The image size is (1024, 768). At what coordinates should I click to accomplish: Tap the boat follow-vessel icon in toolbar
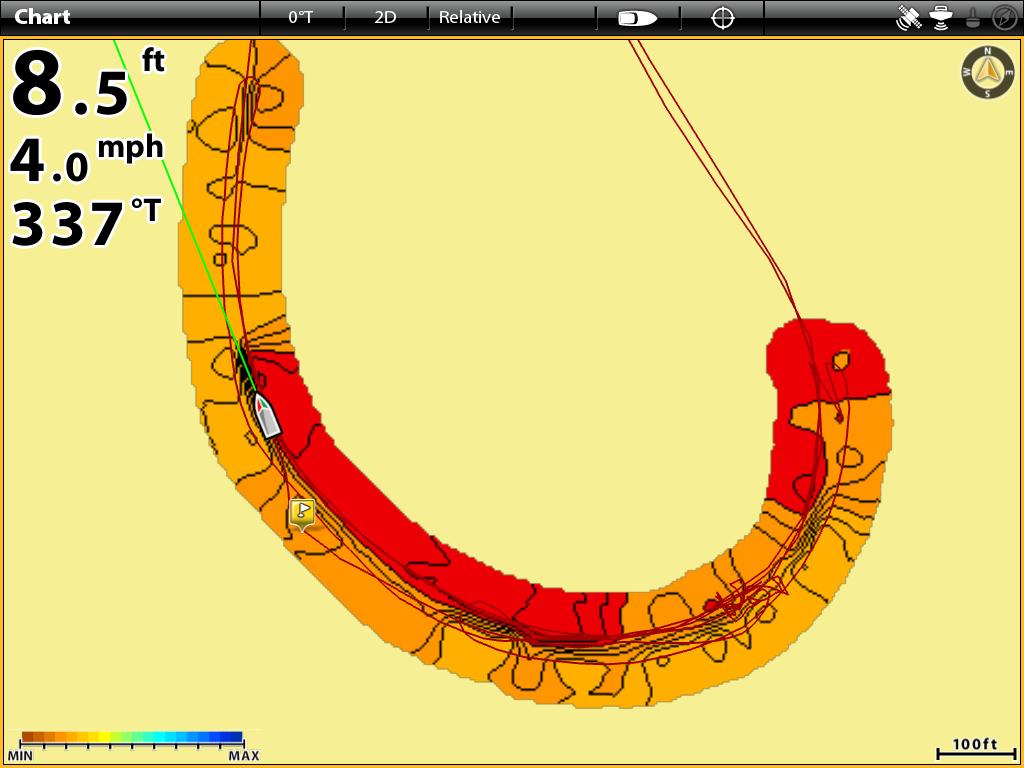tap(637, 18)
